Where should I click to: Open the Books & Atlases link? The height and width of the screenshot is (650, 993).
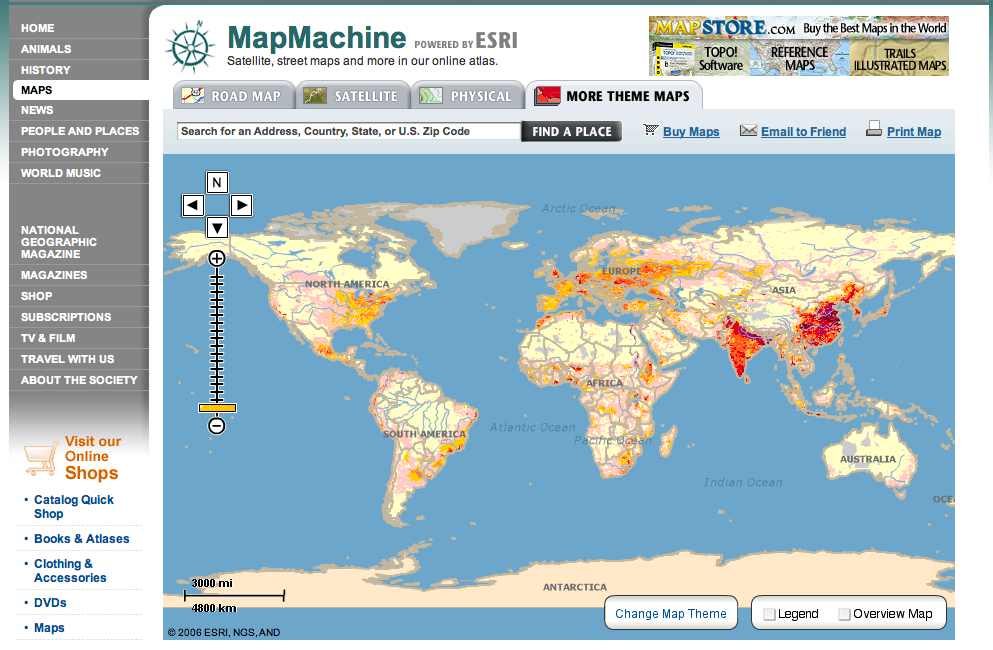tap(82, 539)
